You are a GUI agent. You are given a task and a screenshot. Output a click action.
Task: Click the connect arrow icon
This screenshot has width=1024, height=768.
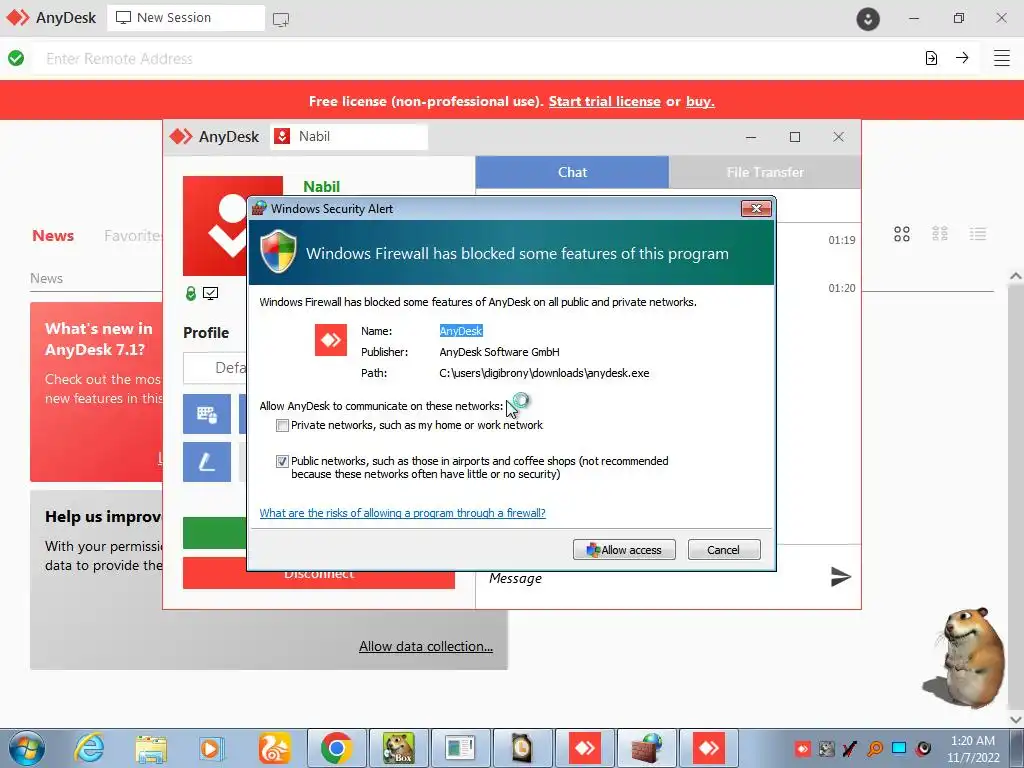click(962, 58)
